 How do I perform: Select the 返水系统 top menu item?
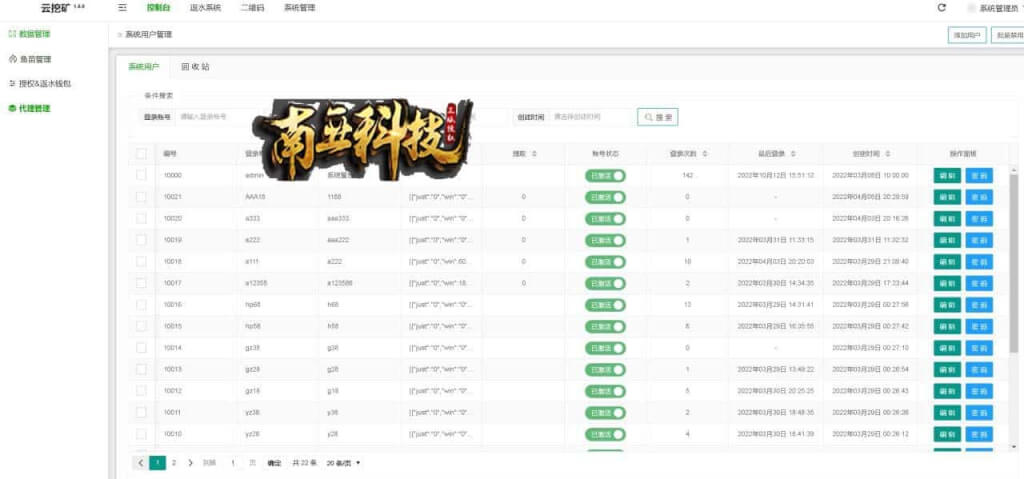point(207,8)
